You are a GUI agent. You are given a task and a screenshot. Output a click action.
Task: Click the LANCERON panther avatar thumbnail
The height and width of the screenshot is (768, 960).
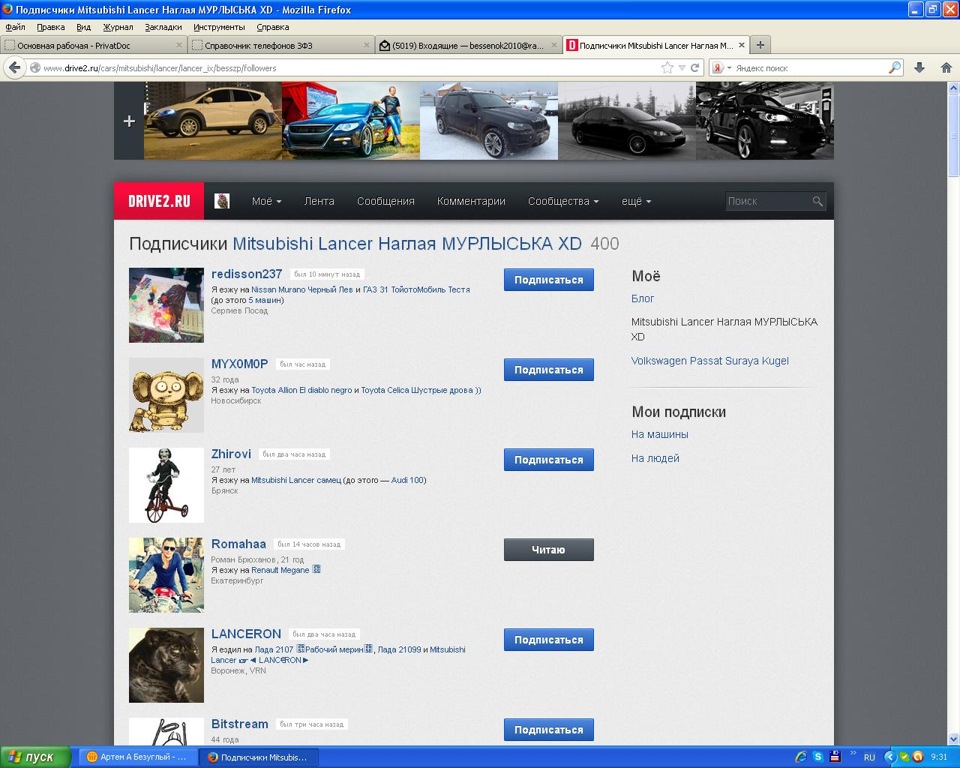click(166, 665)
